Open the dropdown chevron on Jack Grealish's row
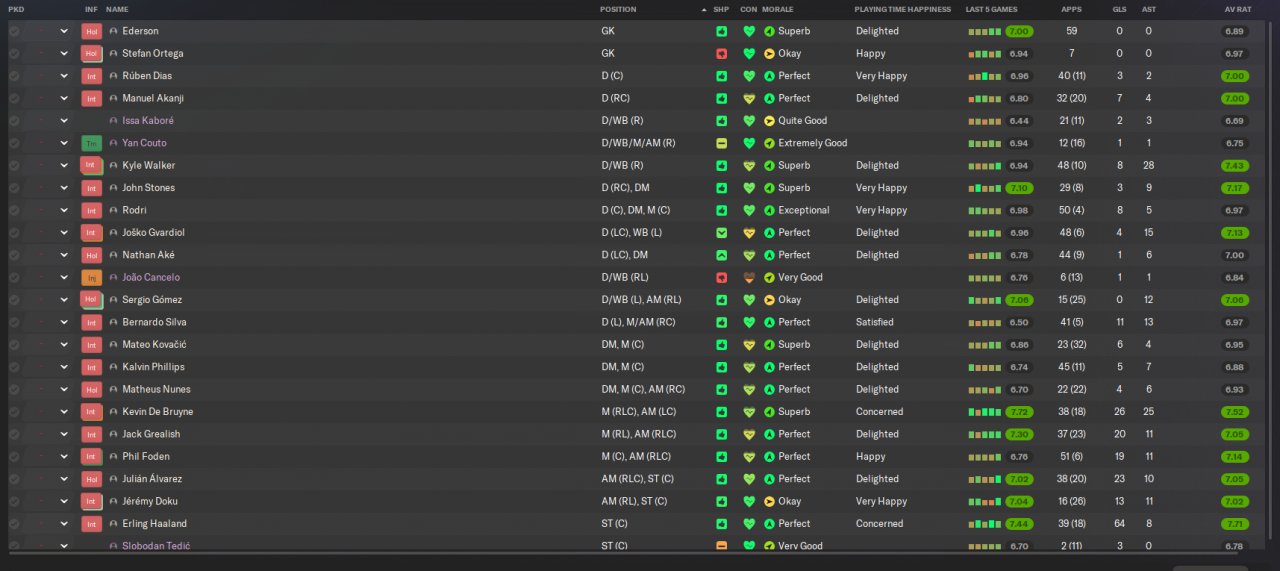The height and width of the screenshot is (571, 1280). 64,434
